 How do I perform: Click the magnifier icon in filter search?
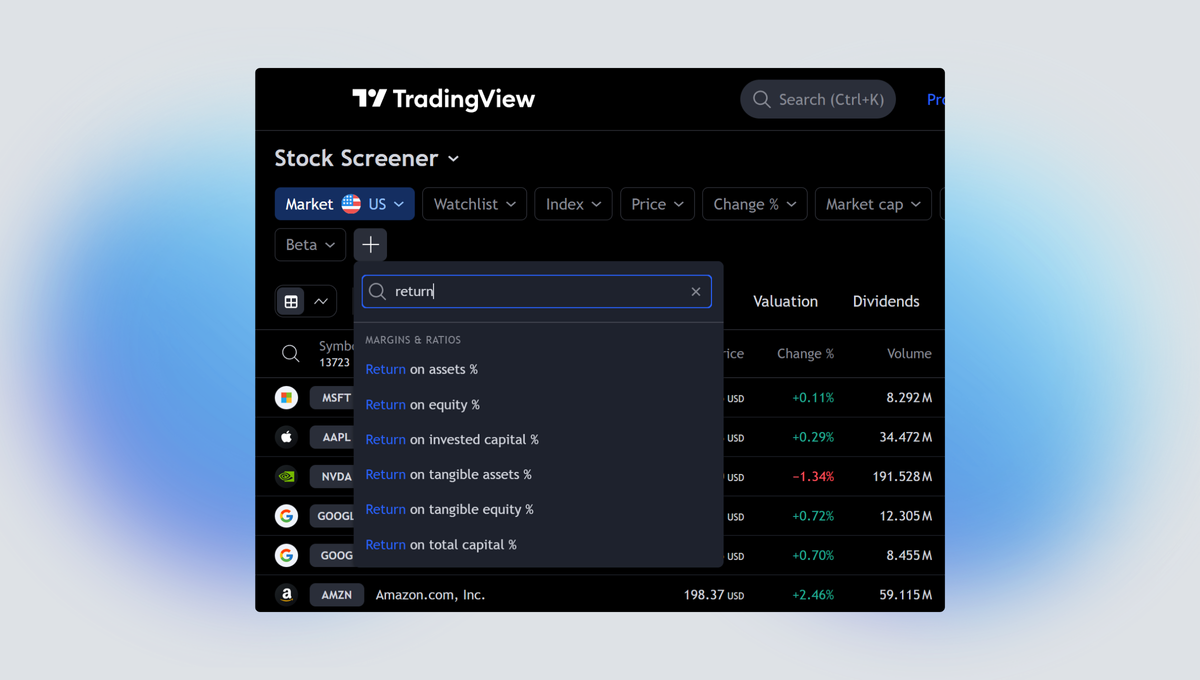point(377,291)
